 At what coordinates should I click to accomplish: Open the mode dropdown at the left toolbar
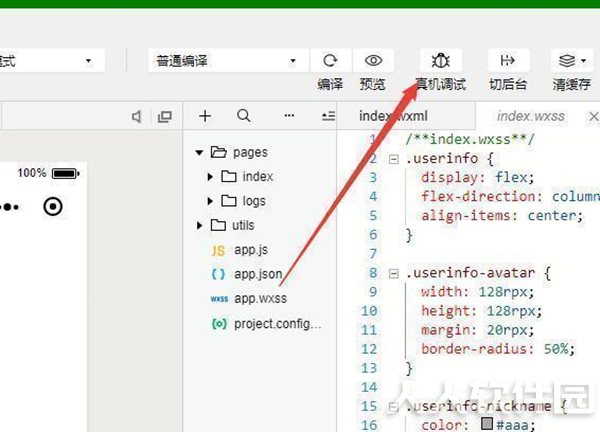click(52, 60)
